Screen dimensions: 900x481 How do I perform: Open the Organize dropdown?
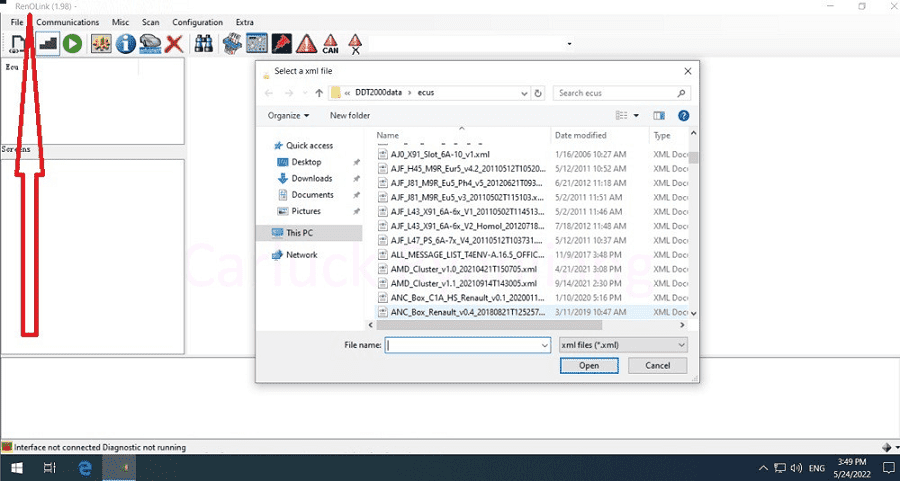288,115
